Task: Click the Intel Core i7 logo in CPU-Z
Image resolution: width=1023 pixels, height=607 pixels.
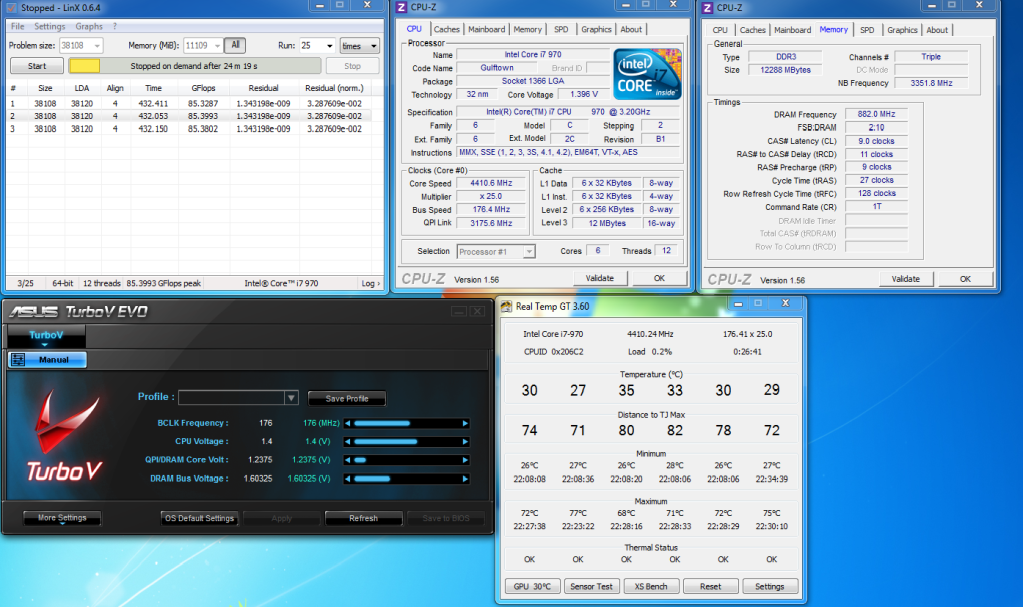Action: (x=647, y=74)
